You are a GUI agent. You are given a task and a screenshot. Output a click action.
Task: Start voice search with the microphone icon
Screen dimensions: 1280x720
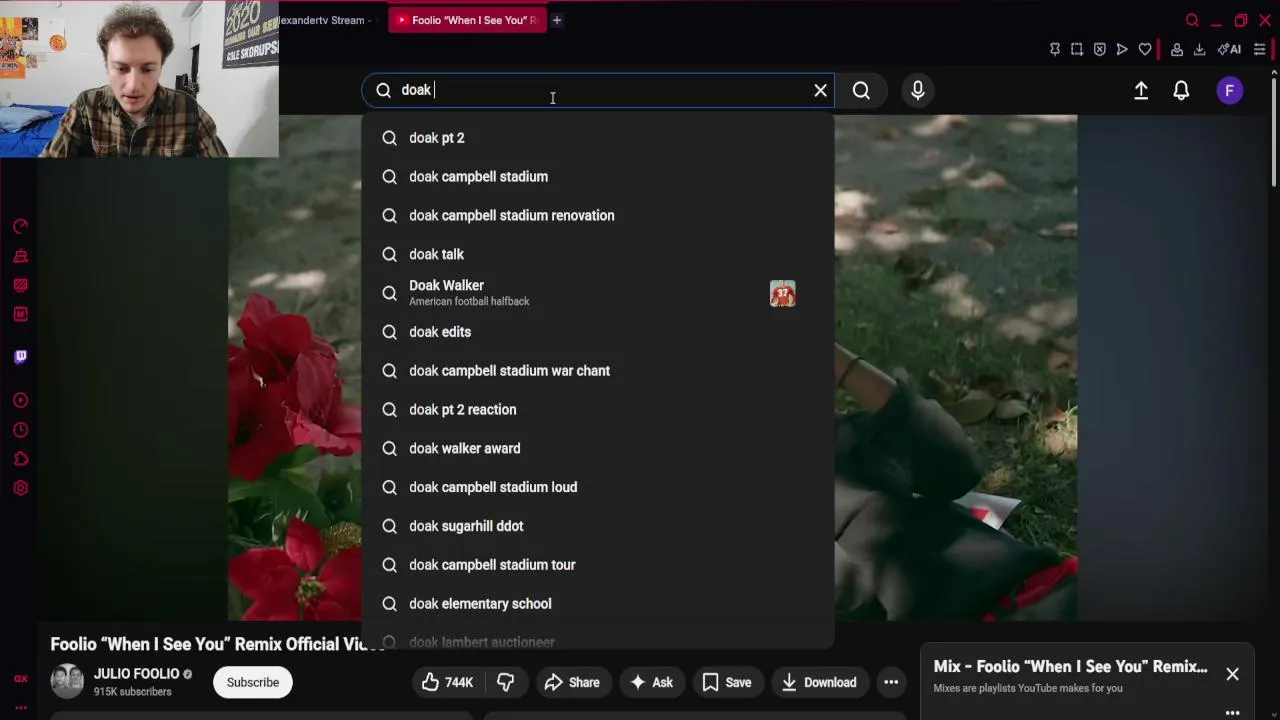pos(918,90)
